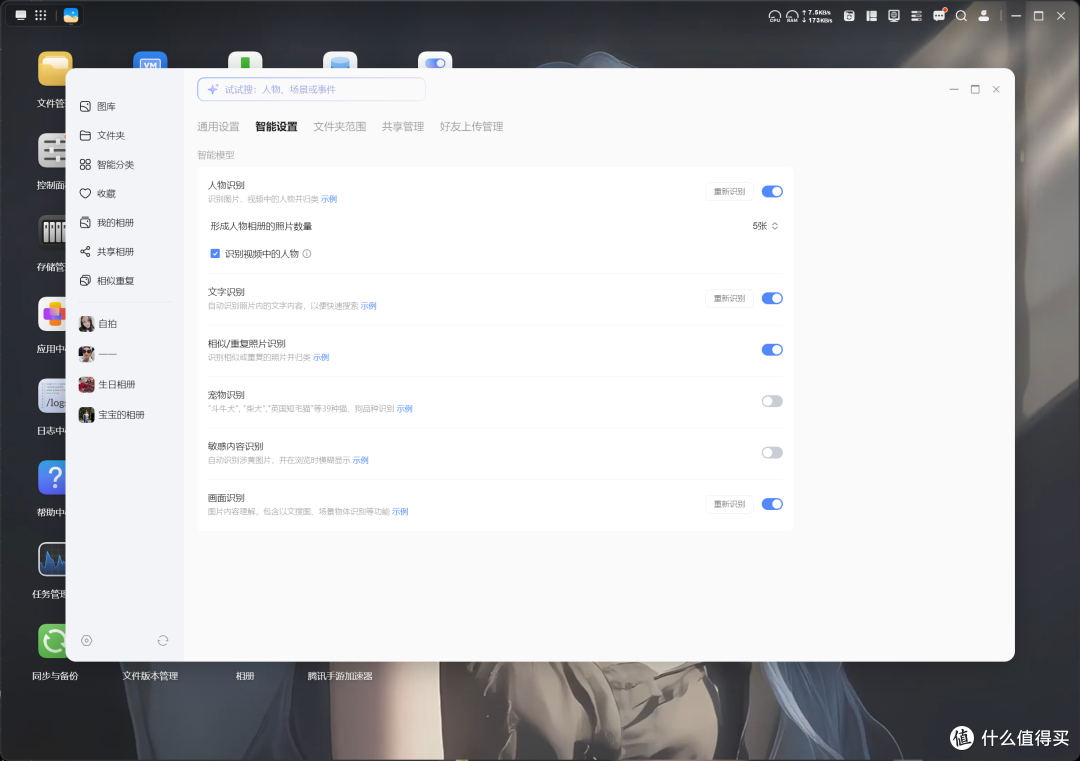
Task: Open the 好友上传管理 tab
Action: tap(471, 127)
